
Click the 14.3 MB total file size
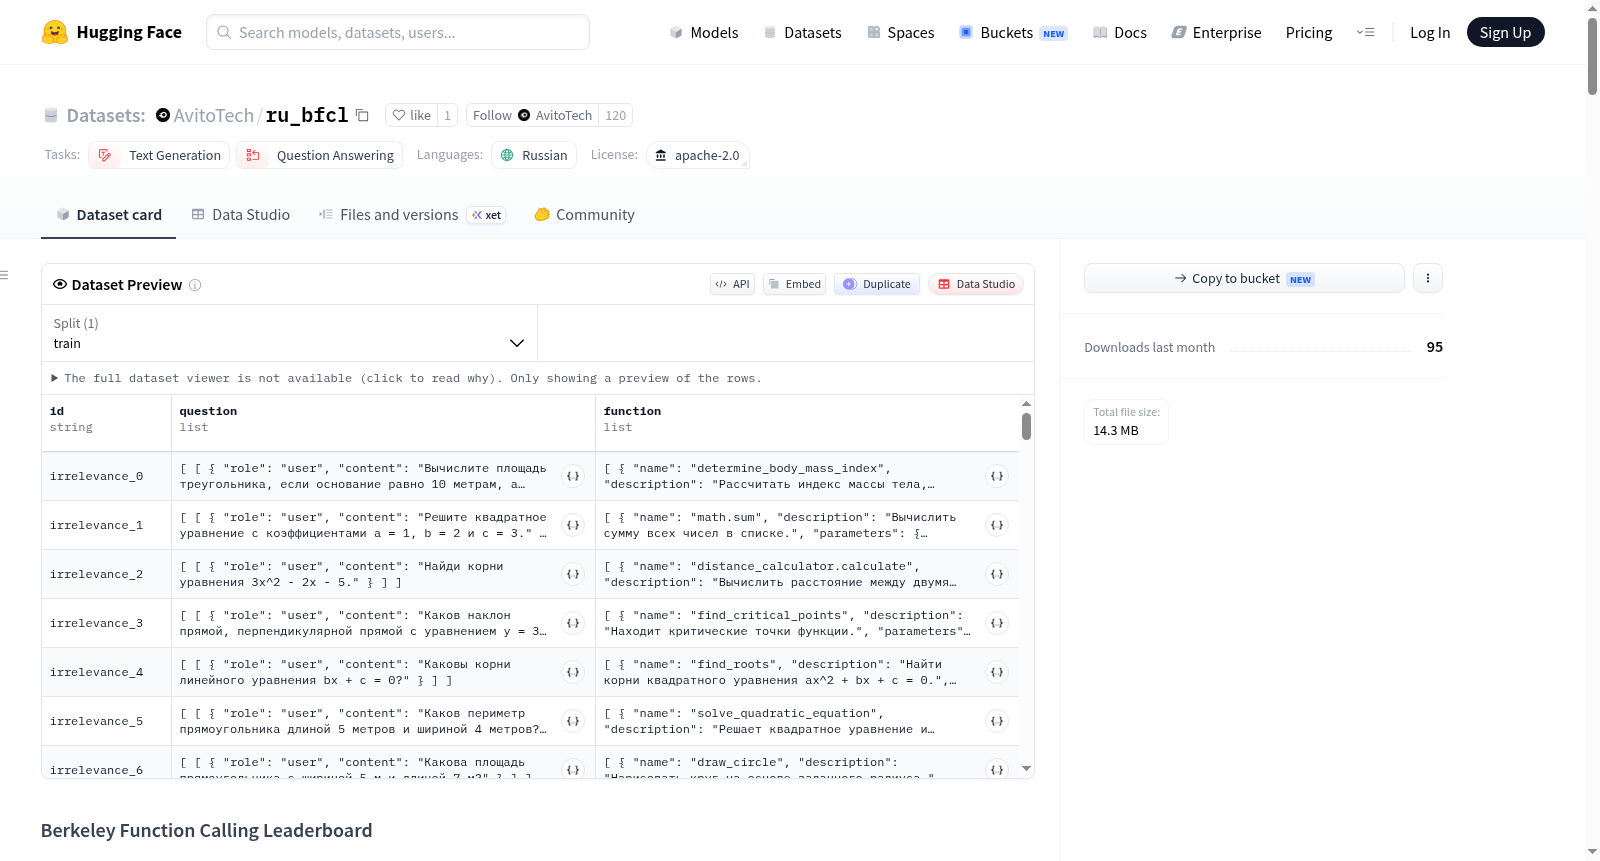[x=1116, y=431]
